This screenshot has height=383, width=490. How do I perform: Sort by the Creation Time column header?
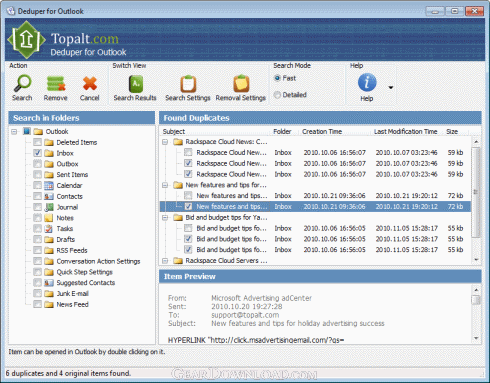[x=322, y=132]
